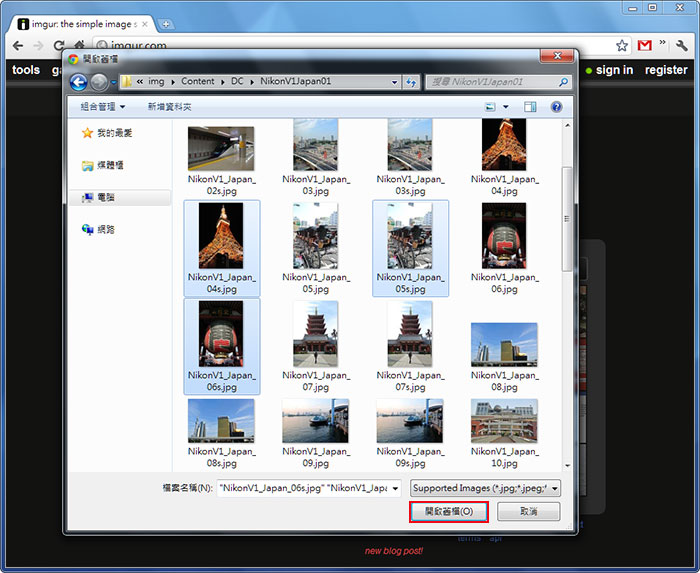Click Chrome browser back arrow
Viewport: 700px width, 573px height.
pyautogui.click(x=18, y=46)
